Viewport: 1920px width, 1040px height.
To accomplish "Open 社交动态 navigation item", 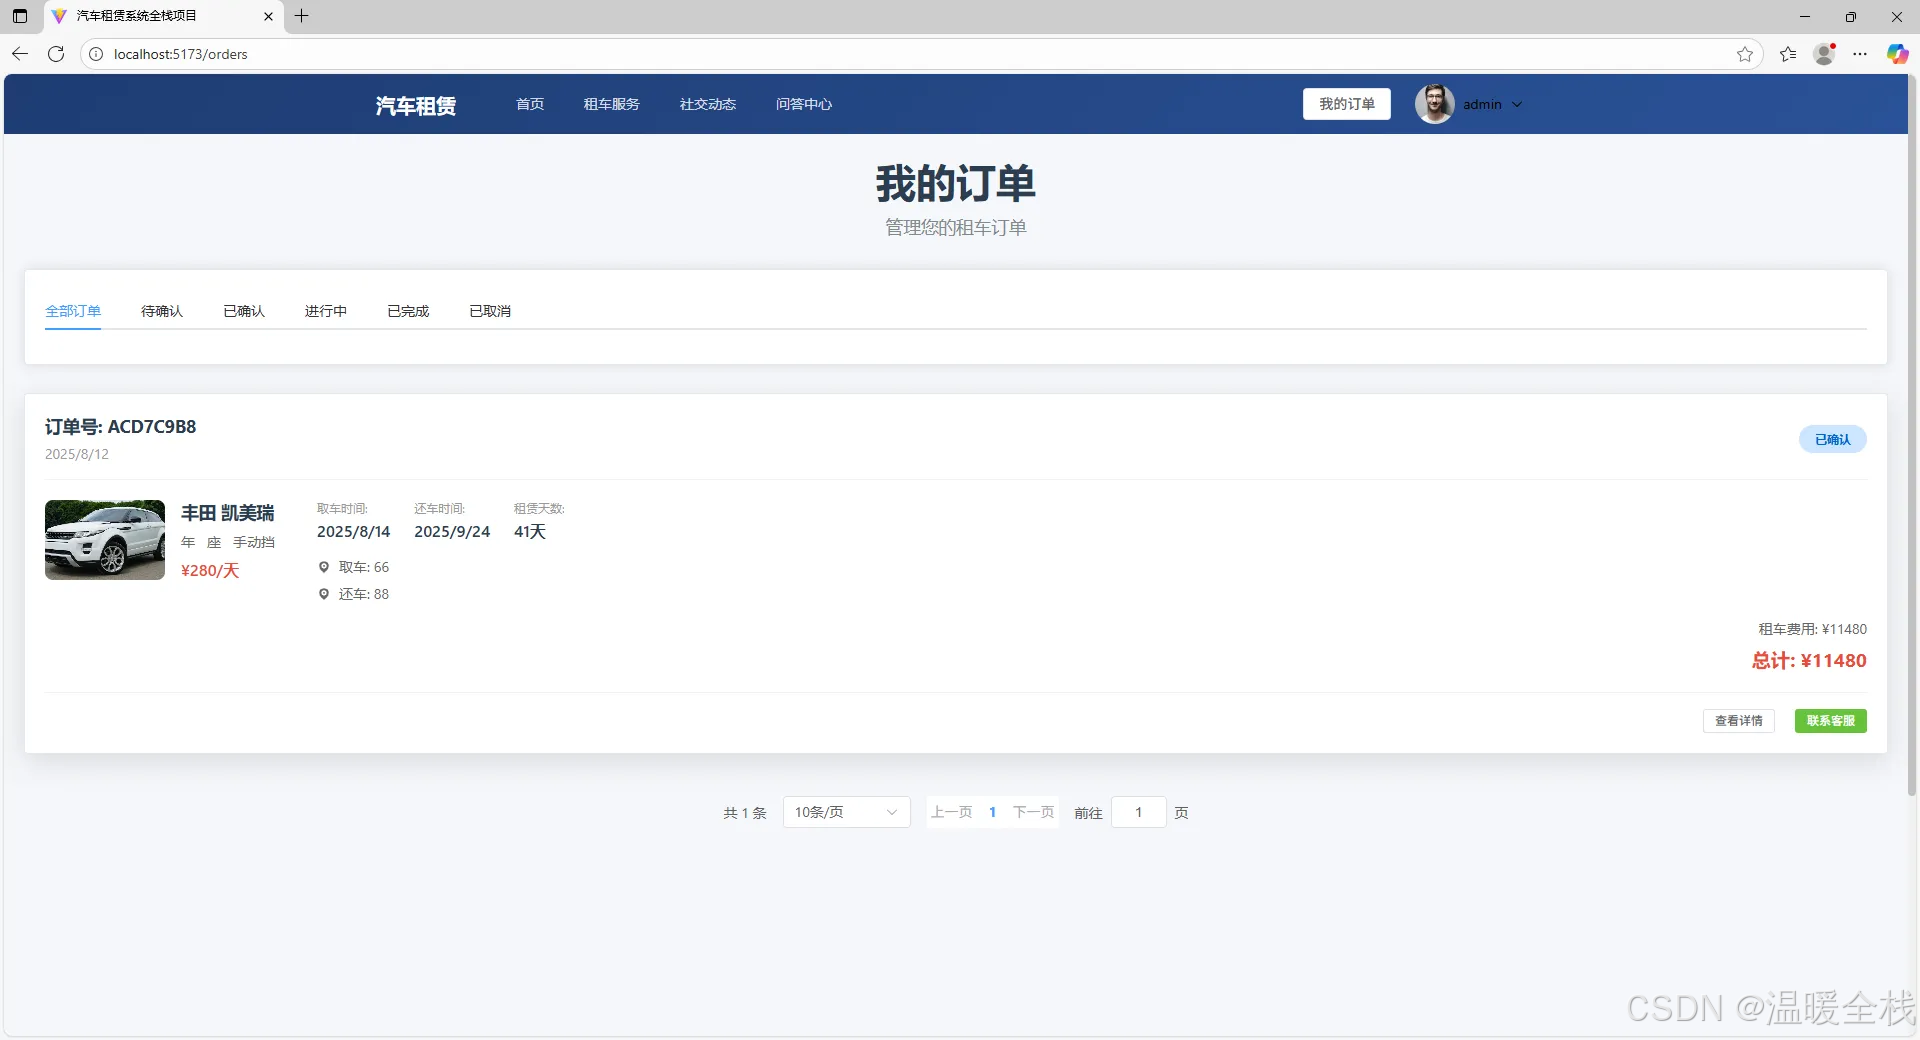I will 708,104.
